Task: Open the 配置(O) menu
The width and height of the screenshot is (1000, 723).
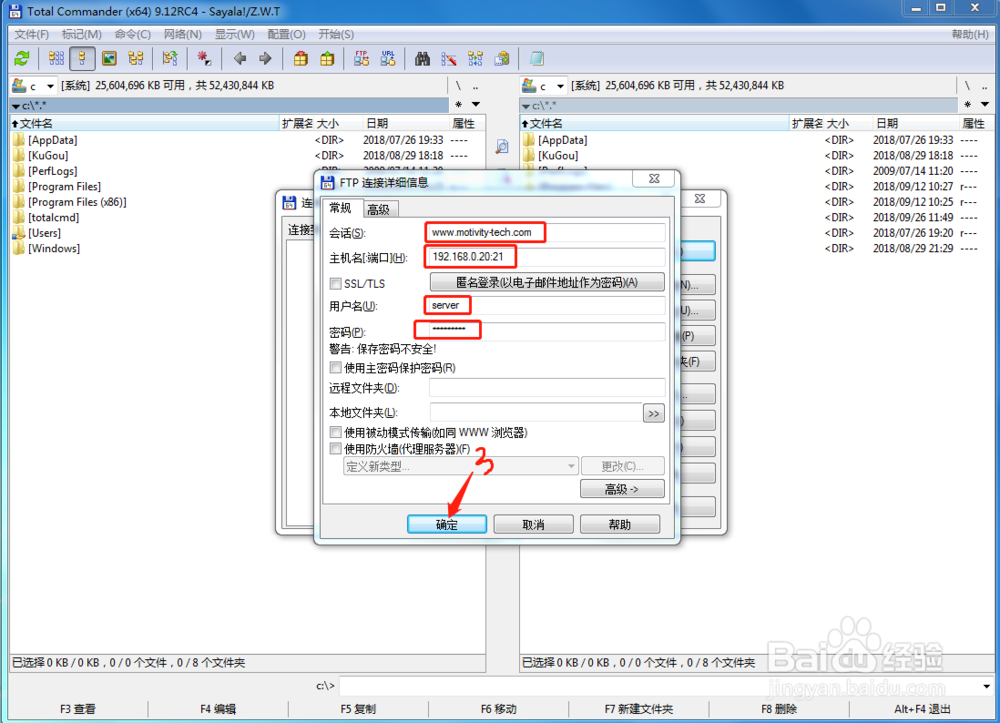Action: [286, 34]
